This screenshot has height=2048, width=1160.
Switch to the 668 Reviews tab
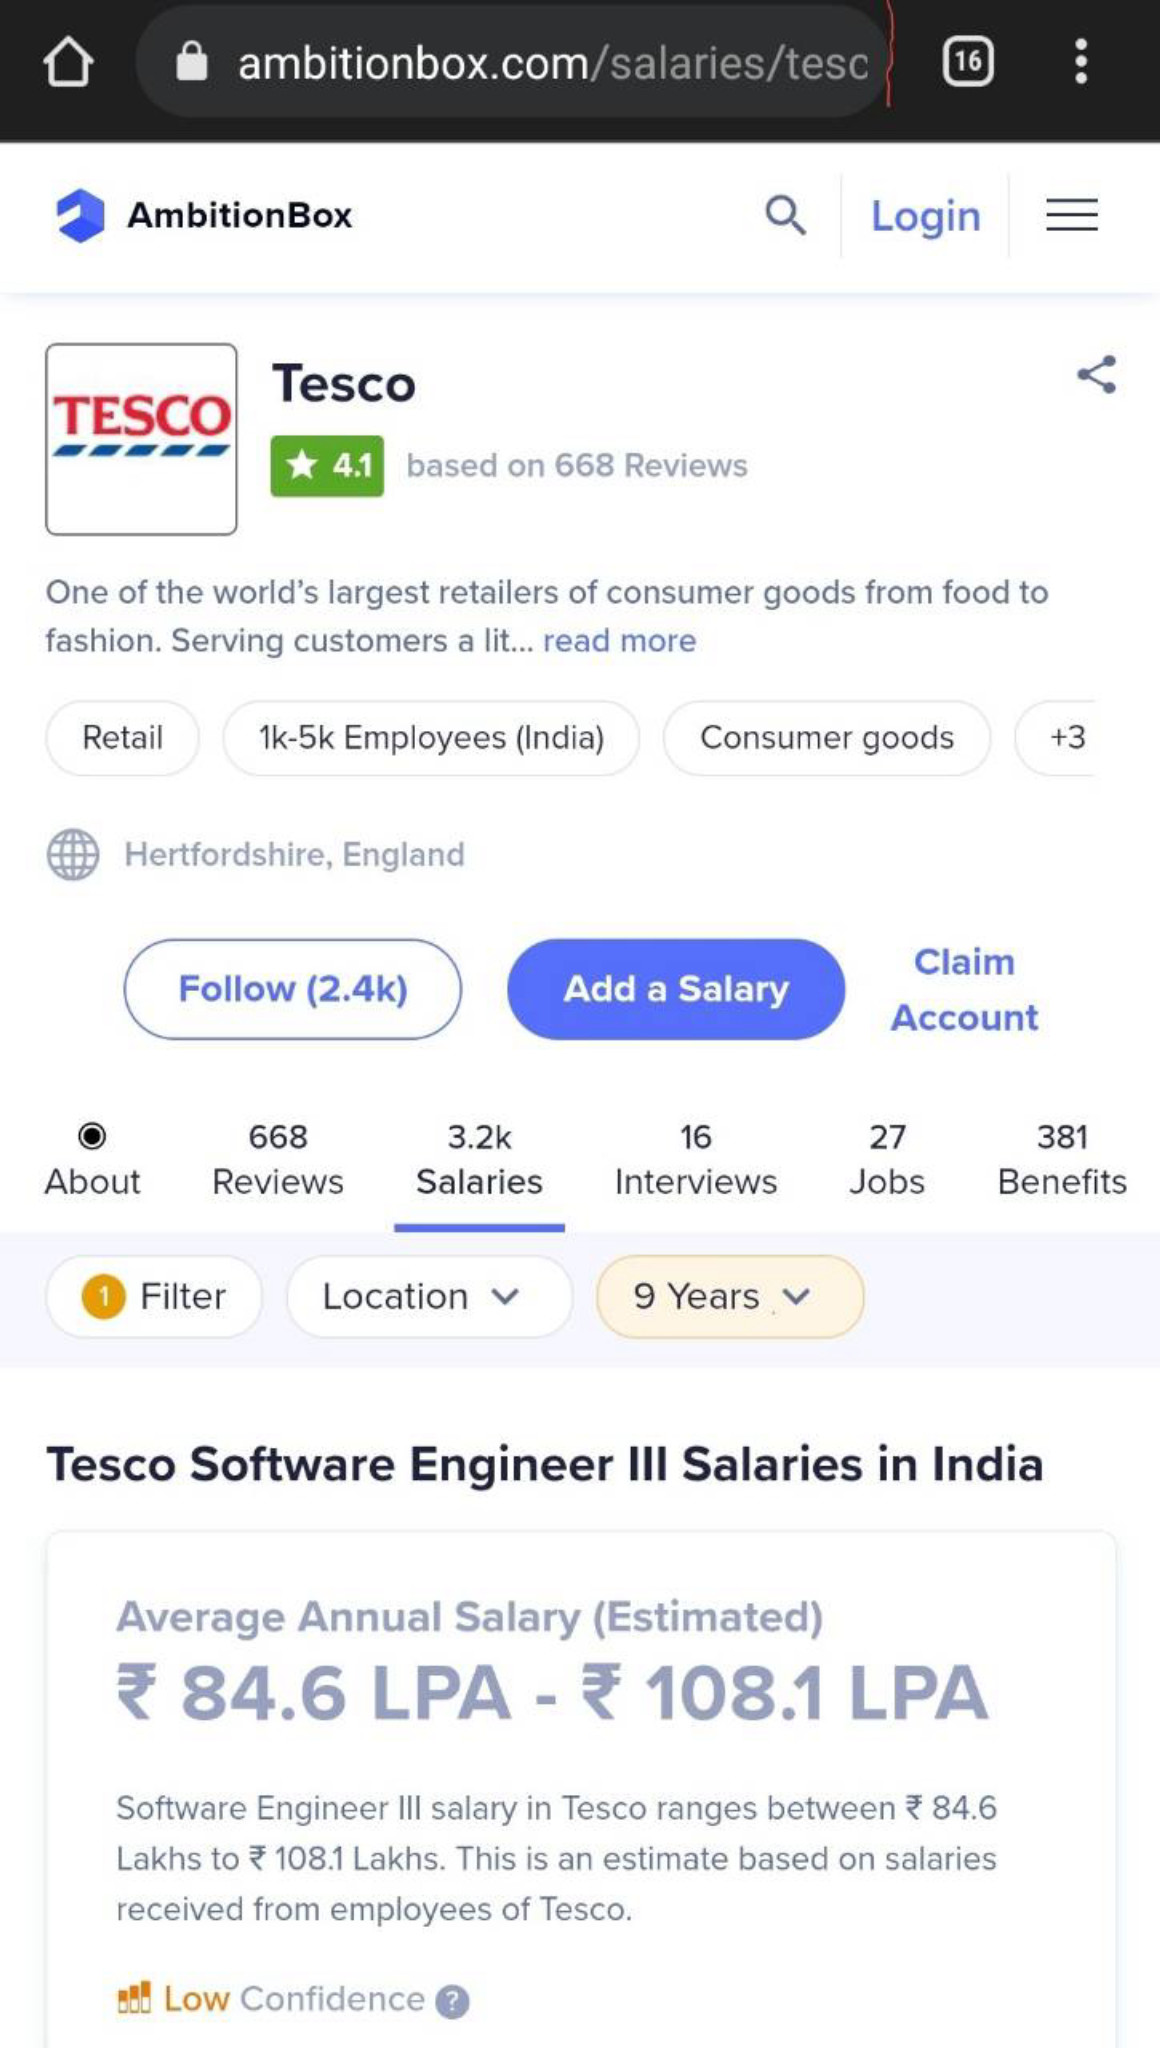pyautogui.click(x=278, y=1160)
